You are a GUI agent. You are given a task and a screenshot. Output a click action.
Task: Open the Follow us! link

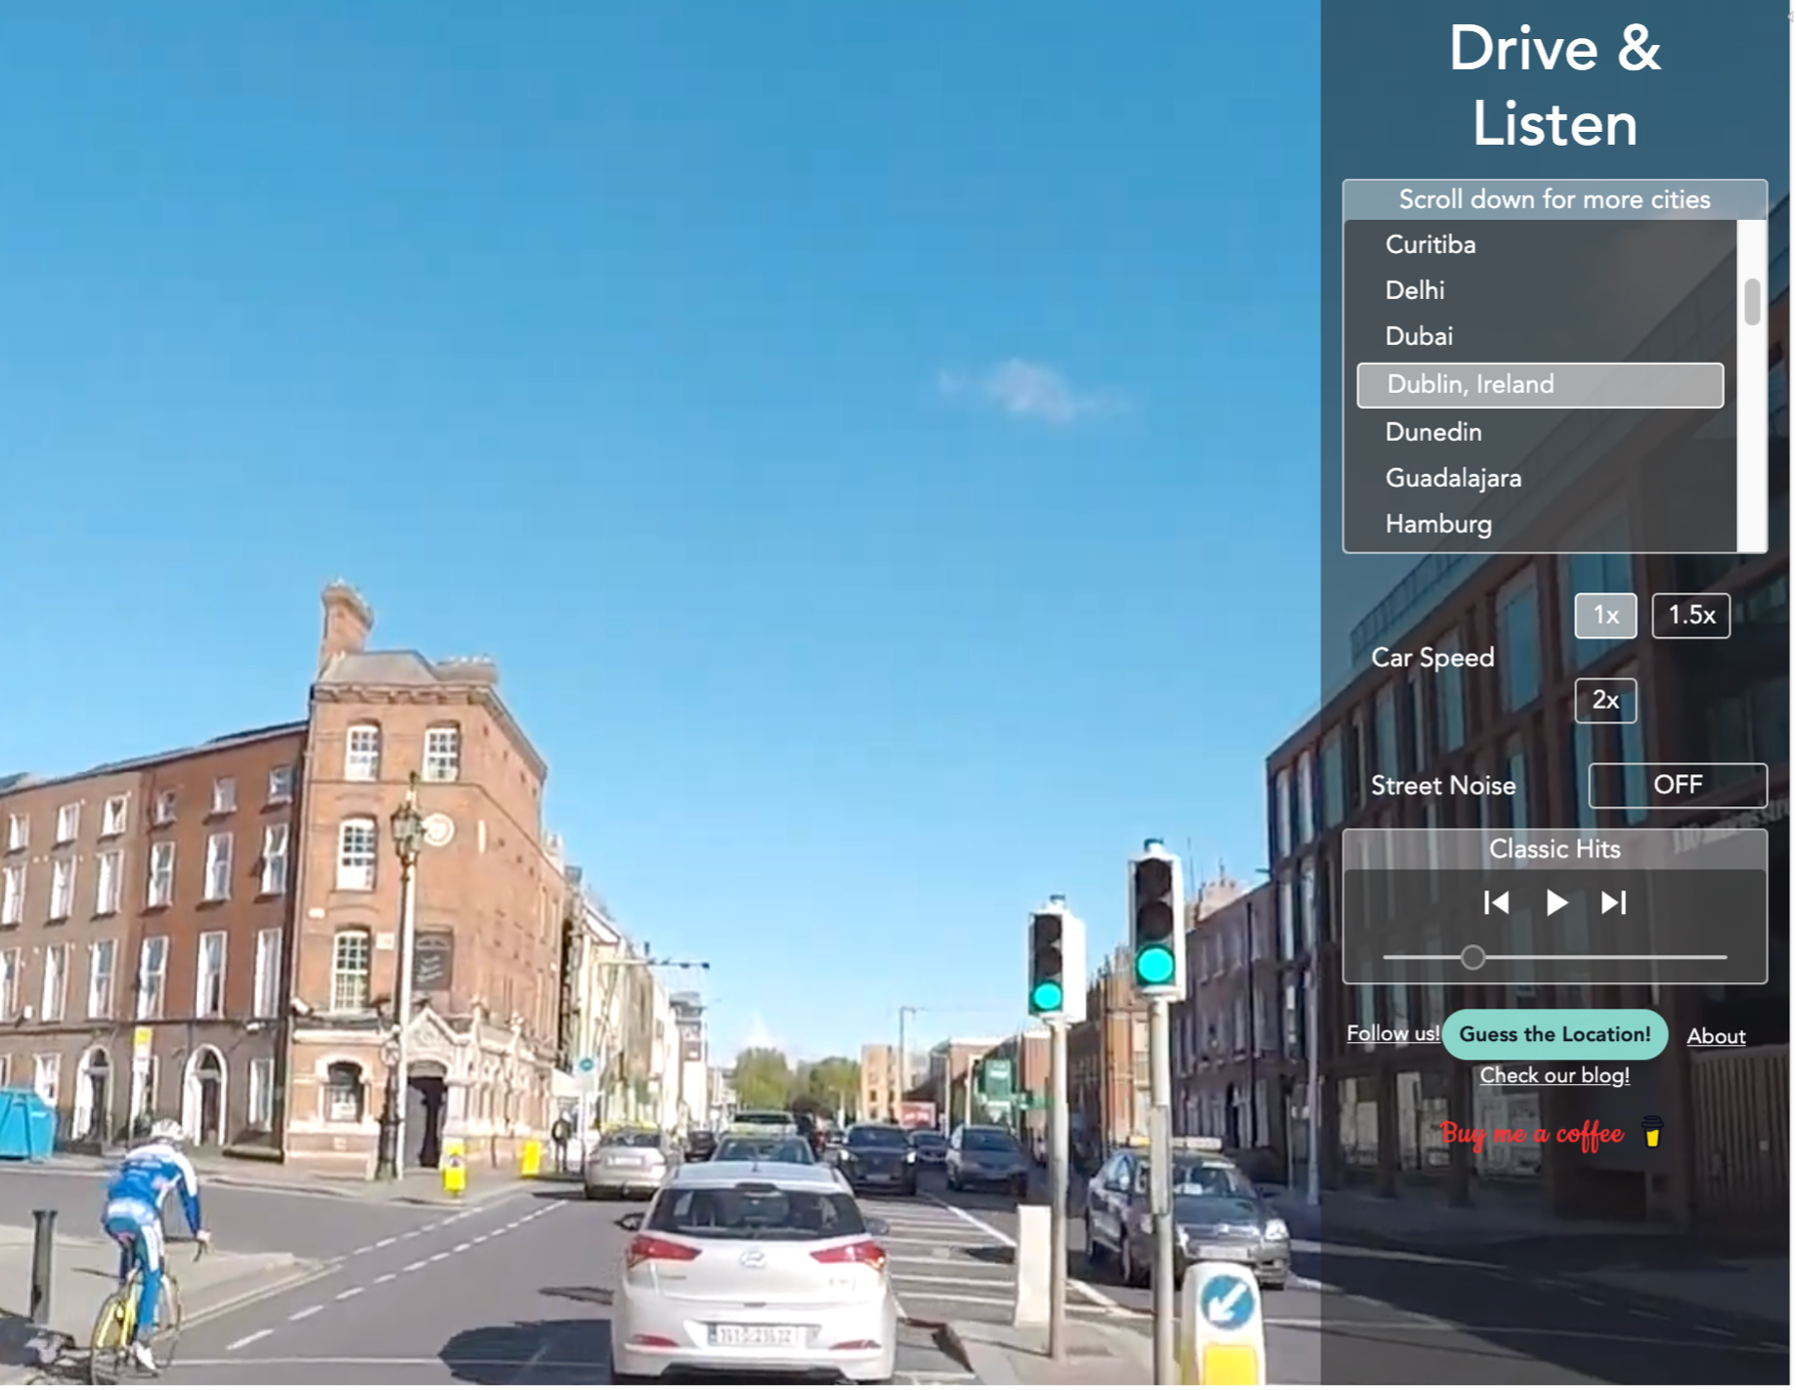pos(1392,1034)
